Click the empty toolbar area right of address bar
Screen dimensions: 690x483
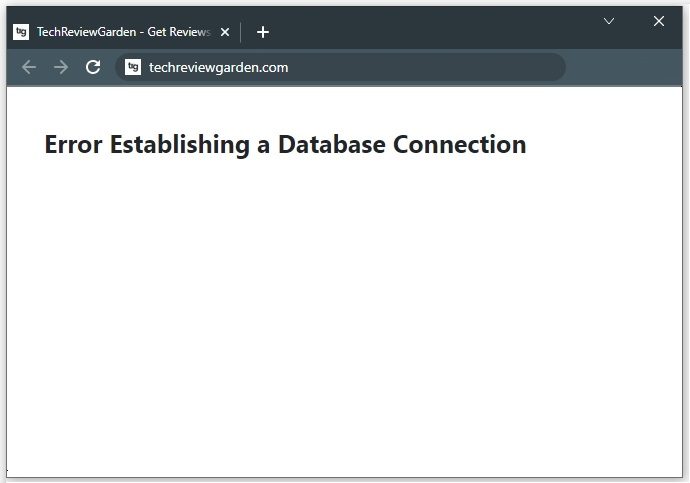point(625,67)
